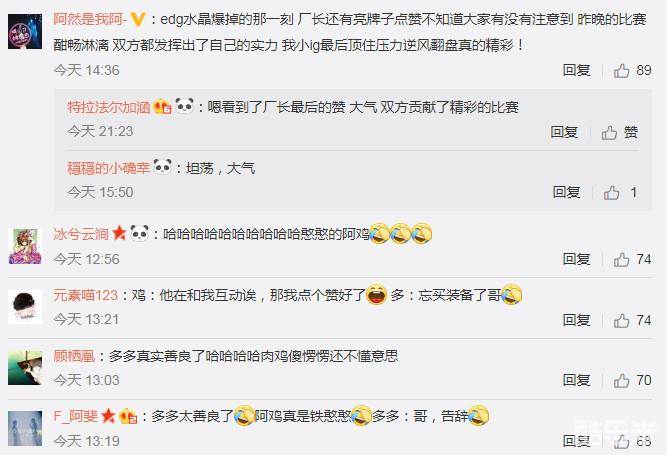Reply to 顾栖凰's comment at 13:03

(576, 380)
